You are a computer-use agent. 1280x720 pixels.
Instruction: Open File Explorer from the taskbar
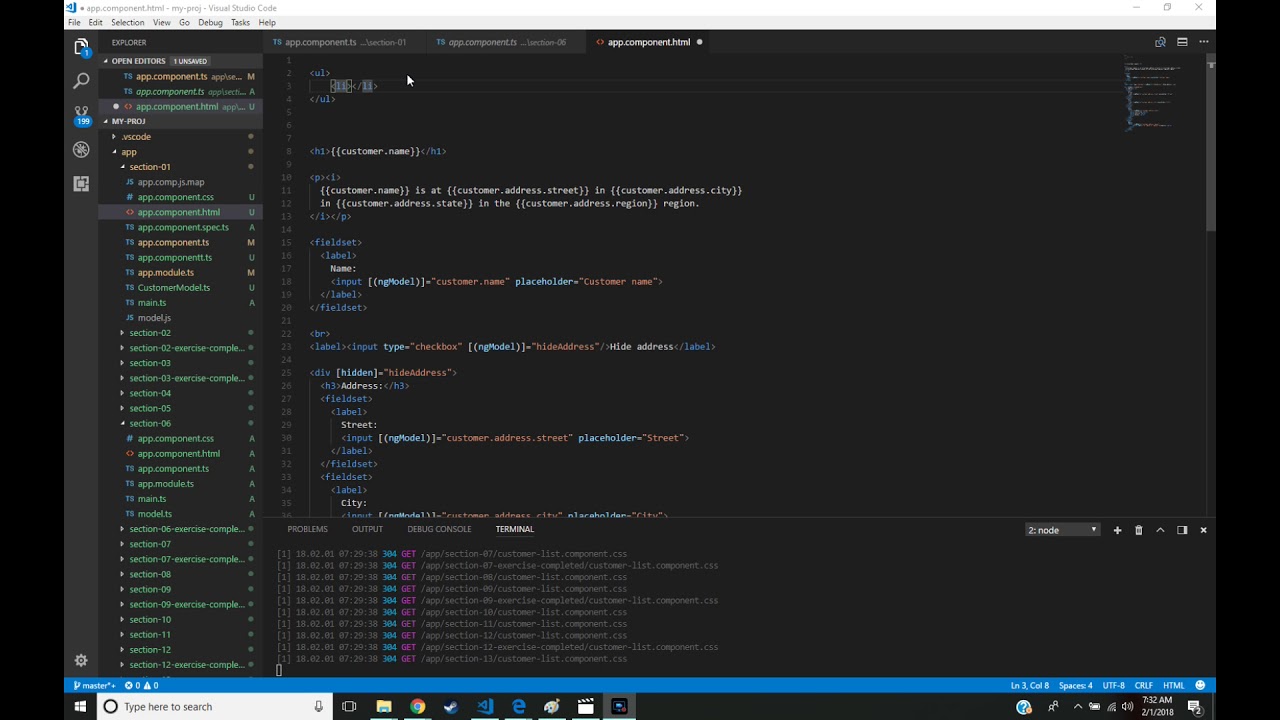tap(383, 706)
